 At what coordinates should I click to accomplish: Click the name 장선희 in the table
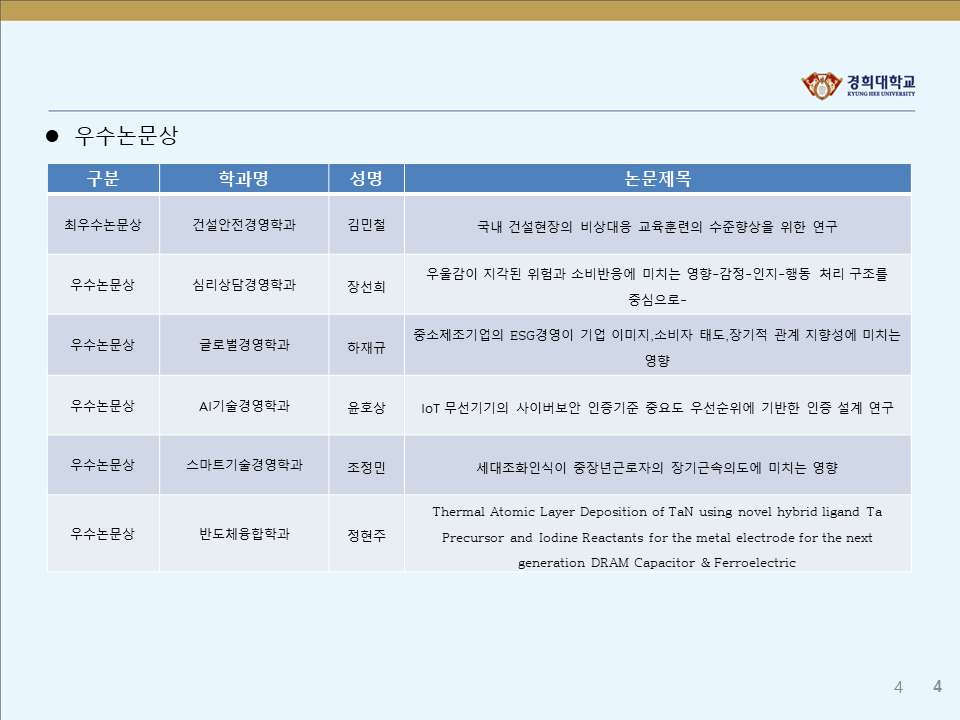(x=366, y=286)
